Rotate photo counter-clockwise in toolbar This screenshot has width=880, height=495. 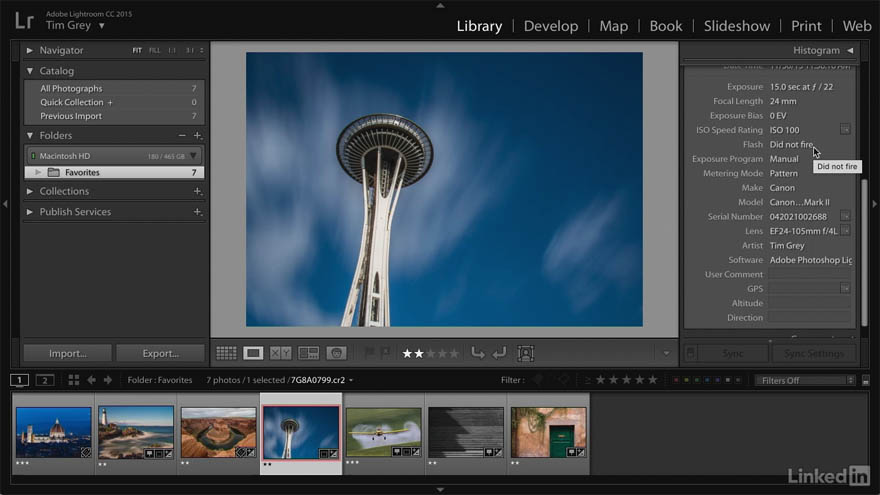(x=478, y=353)
